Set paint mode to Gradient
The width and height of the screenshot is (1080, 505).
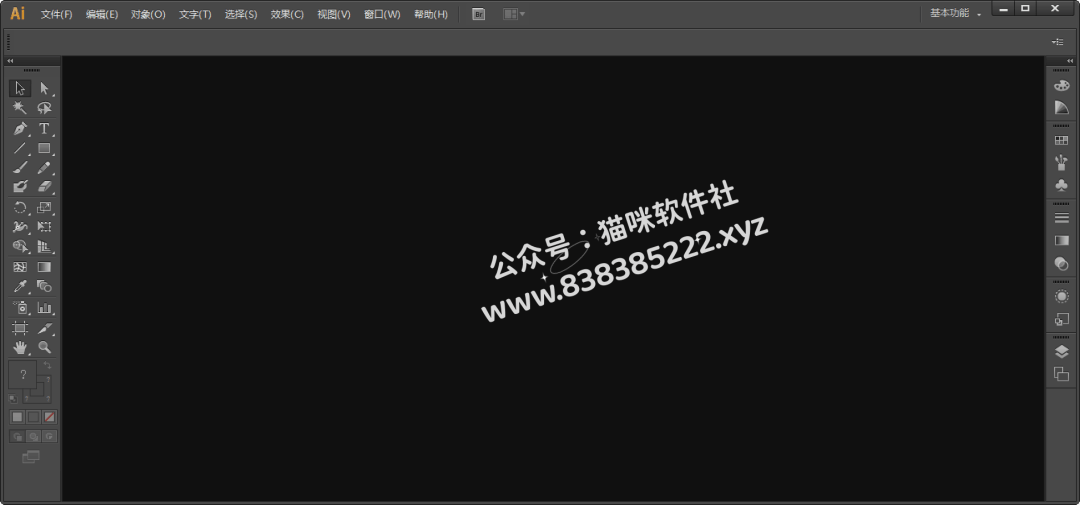[x=33, y=417]
